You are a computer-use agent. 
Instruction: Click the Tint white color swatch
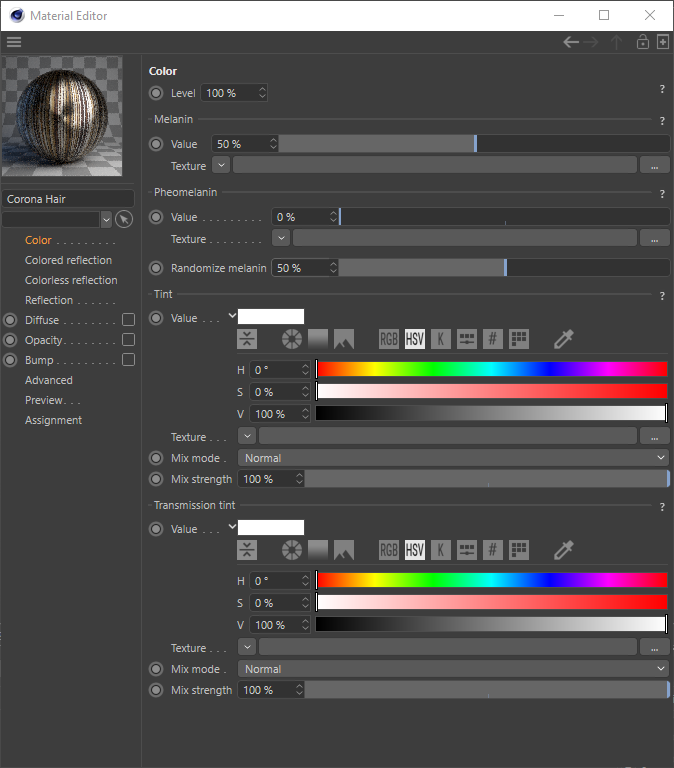click(271, 316)
